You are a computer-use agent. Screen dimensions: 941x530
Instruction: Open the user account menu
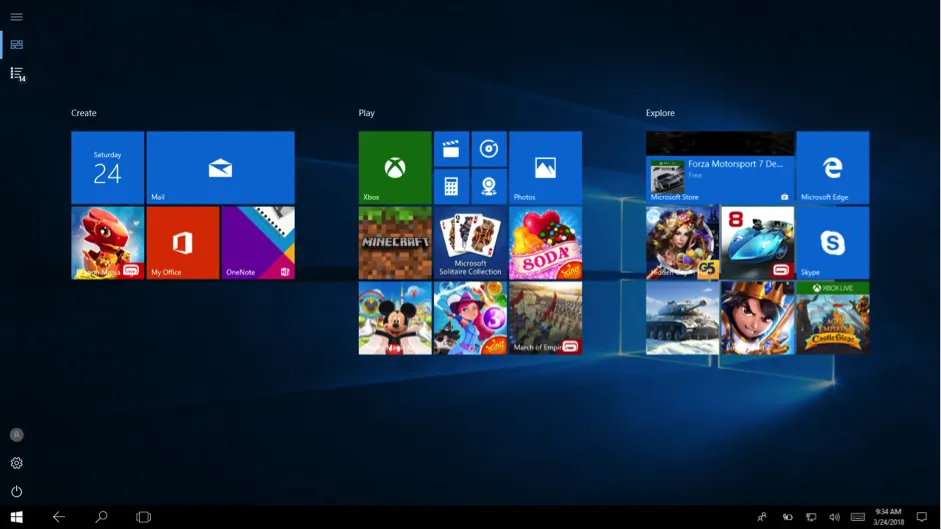tap(16, 435)
